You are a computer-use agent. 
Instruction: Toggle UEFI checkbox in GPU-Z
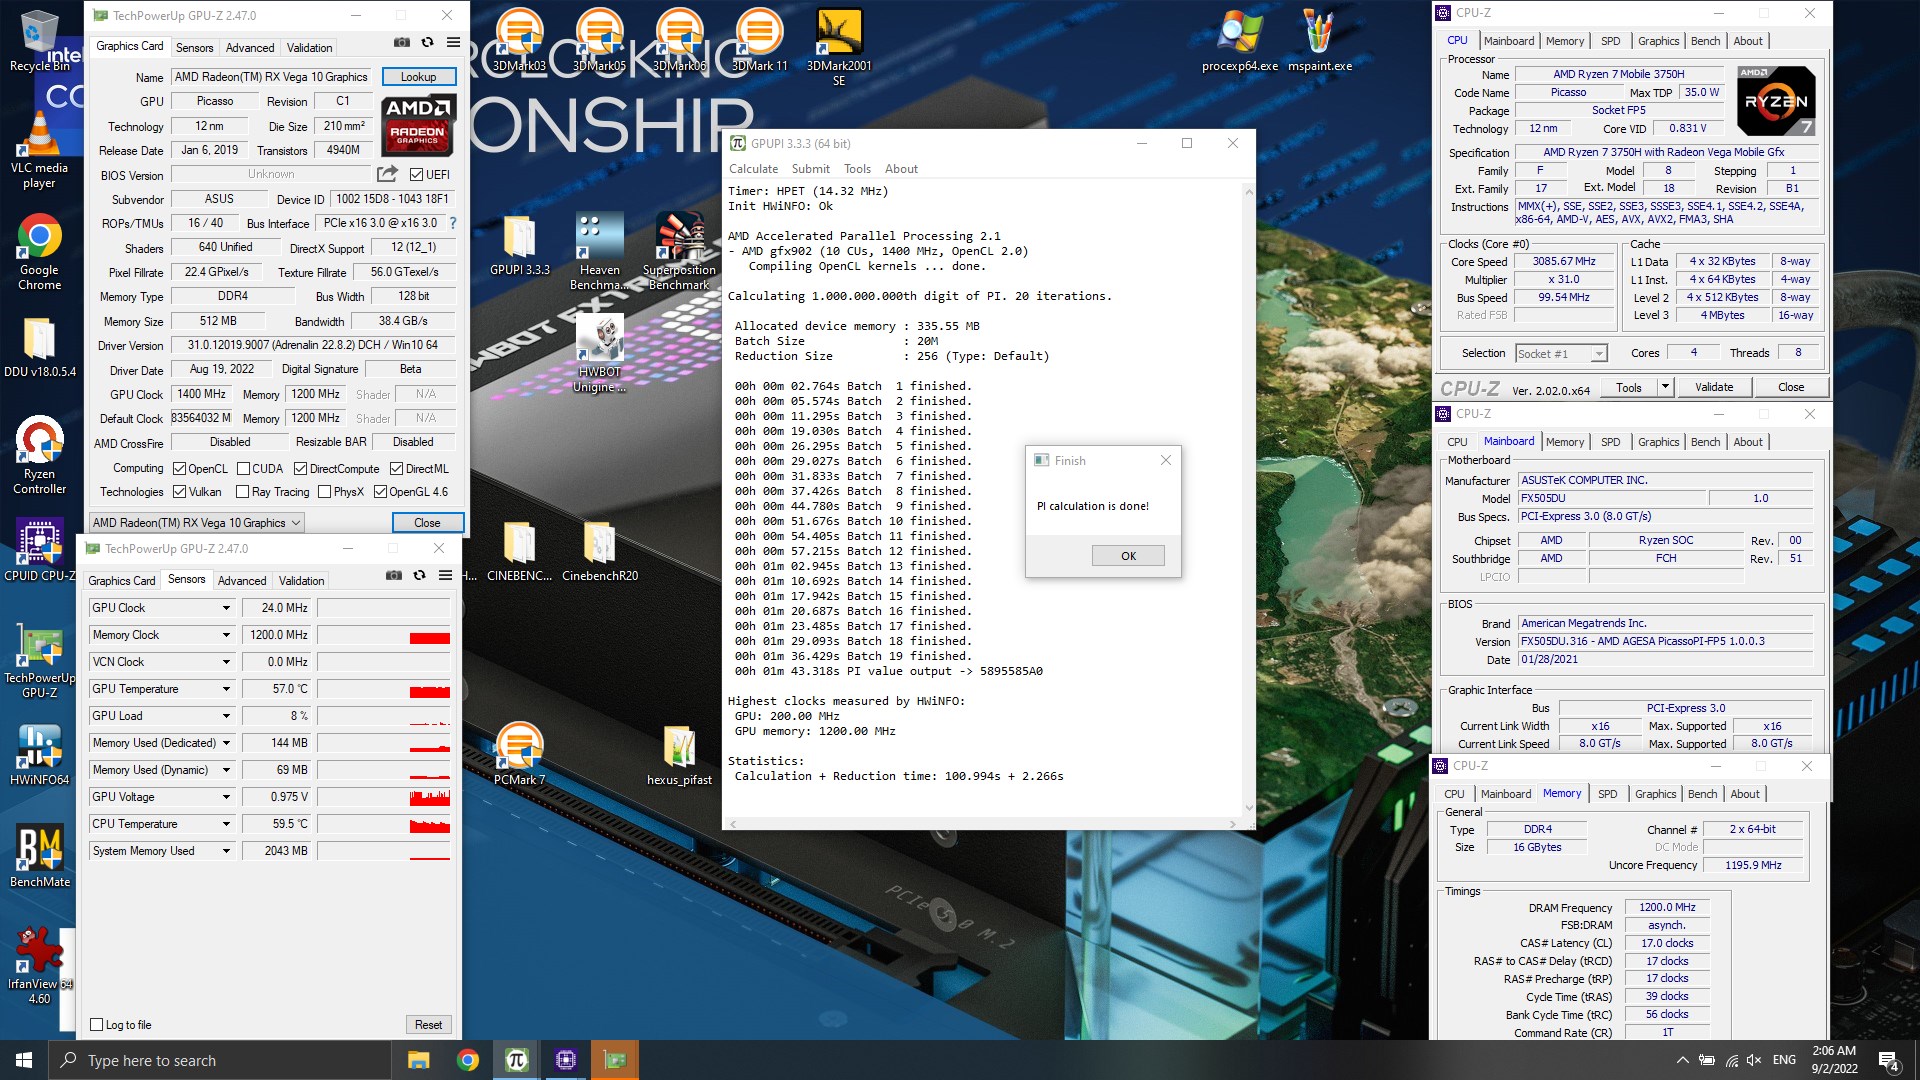pyautogui.click(x=416, y=174)
